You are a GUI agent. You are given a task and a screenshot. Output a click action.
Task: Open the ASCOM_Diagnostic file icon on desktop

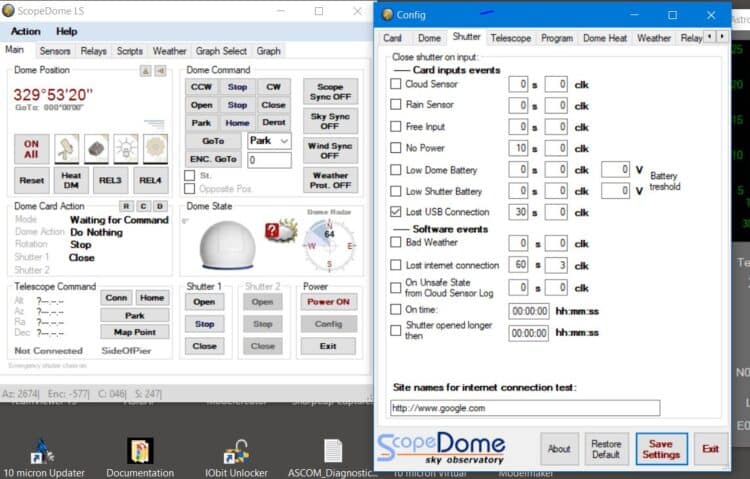tap(333, 458)
